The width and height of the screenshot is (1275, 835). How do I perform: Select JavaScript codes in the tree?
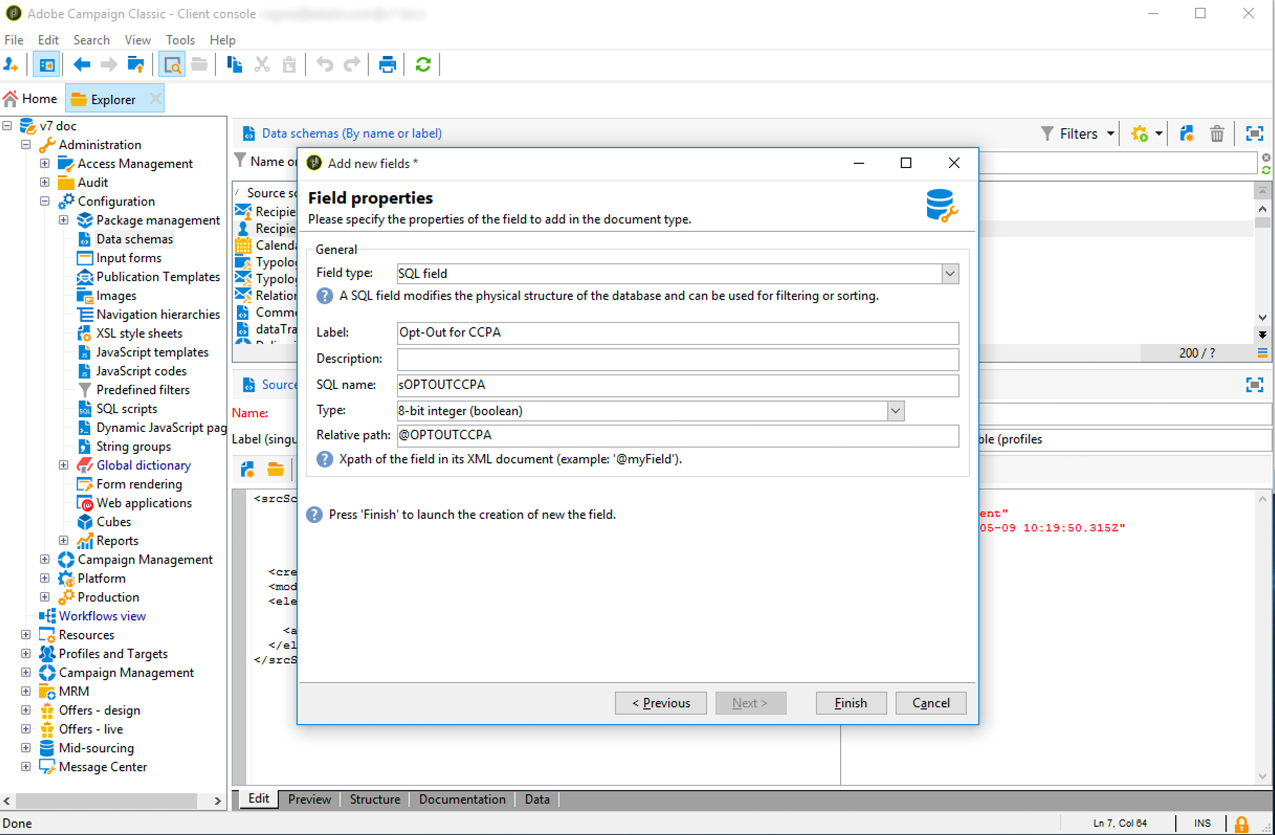click(141, 371)
